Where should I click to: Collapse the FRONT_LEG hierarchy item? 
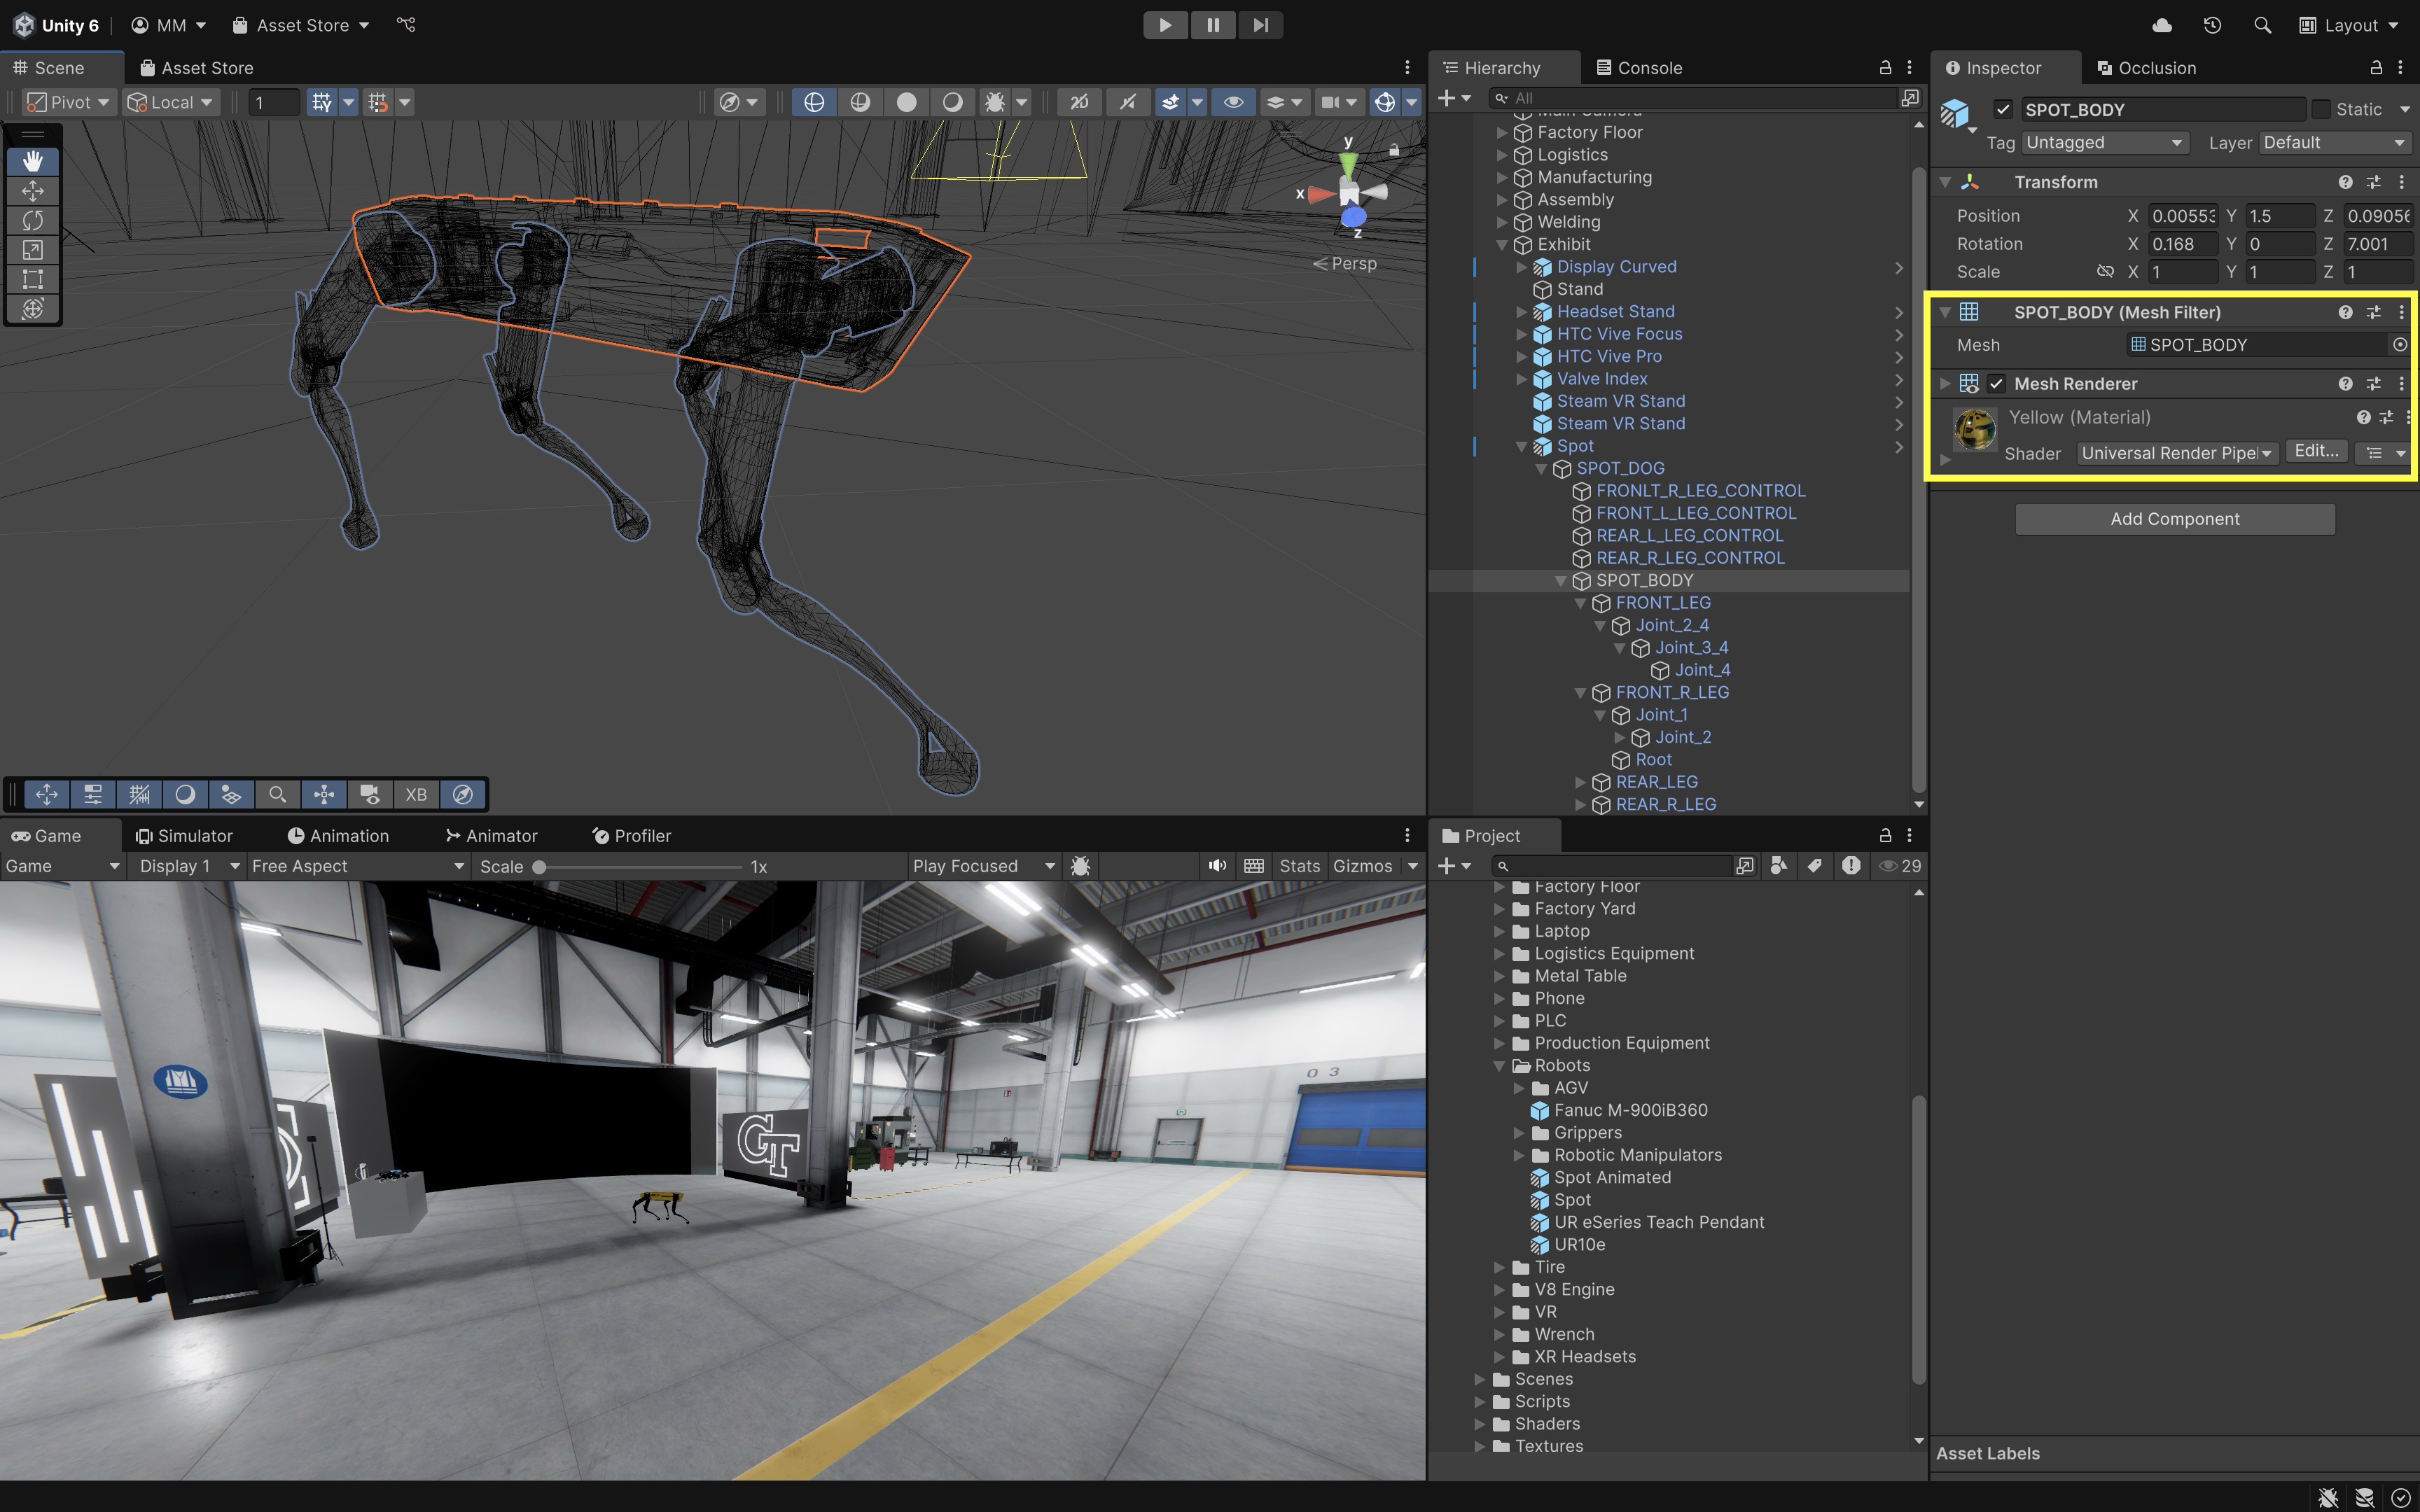click(x=1580, y=603)
